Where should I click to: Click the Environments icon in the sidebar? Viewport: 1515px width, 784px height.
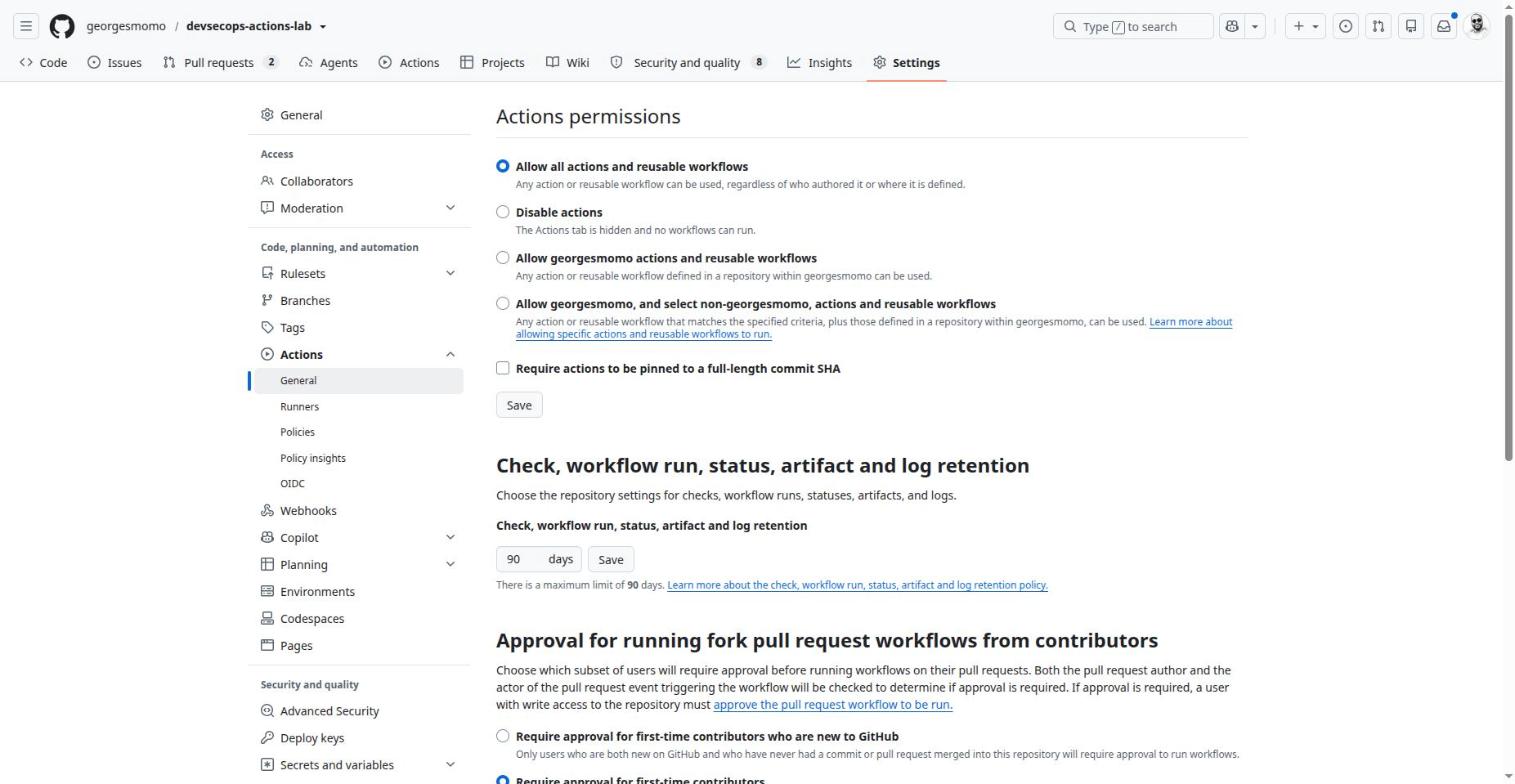[x=267, y=592]
